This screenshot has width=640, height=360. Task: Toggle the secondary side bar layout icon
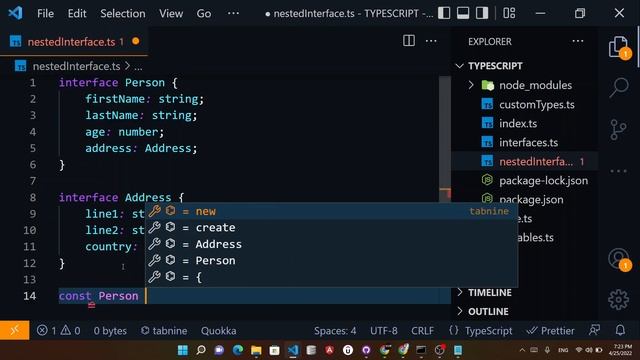click(x=482, y=13)
